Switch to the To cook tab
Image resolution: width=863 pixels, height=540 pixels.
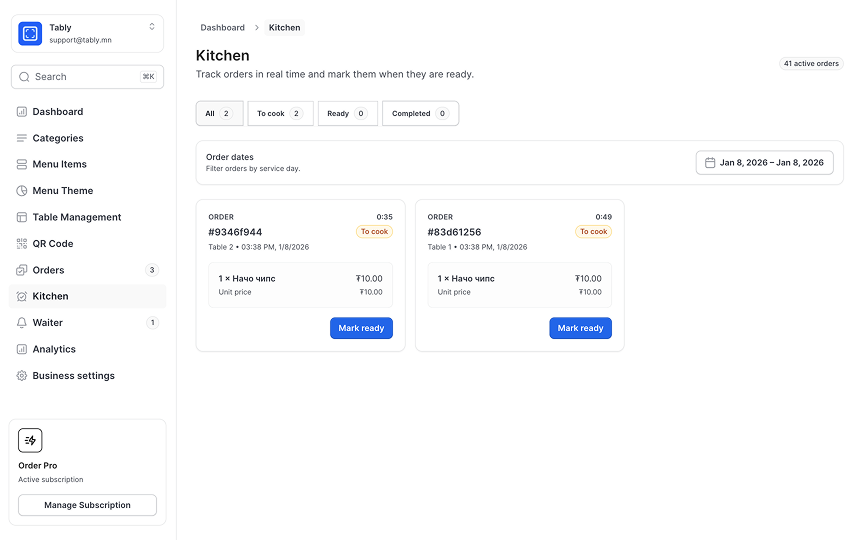pos(280,114)
